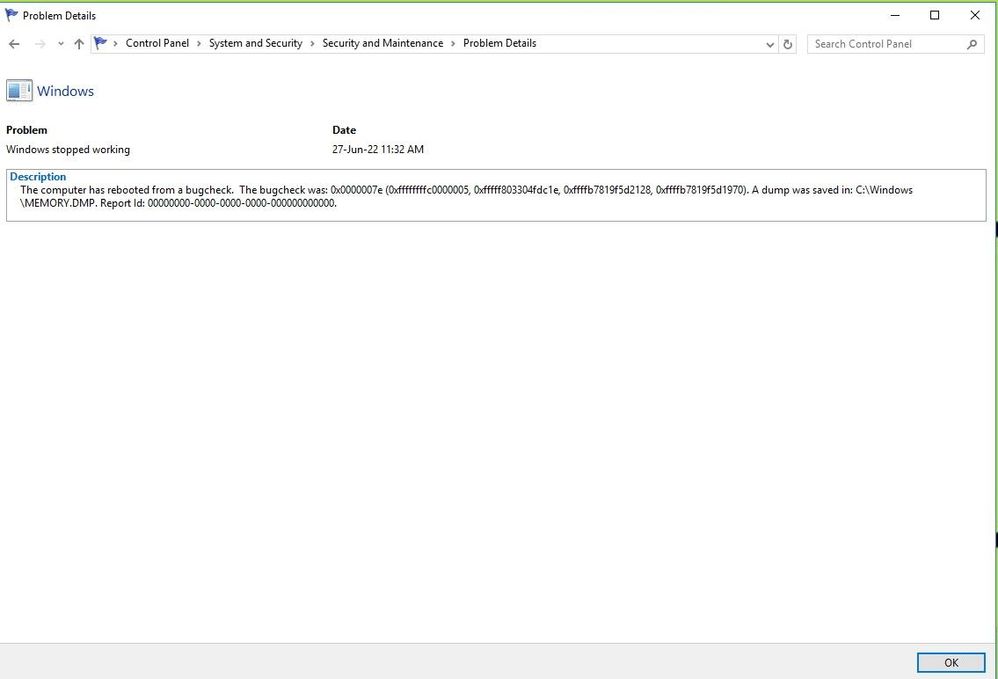This screenshot has height=679, width=998.
Task: Click the OK button
Action: point(951,662)
